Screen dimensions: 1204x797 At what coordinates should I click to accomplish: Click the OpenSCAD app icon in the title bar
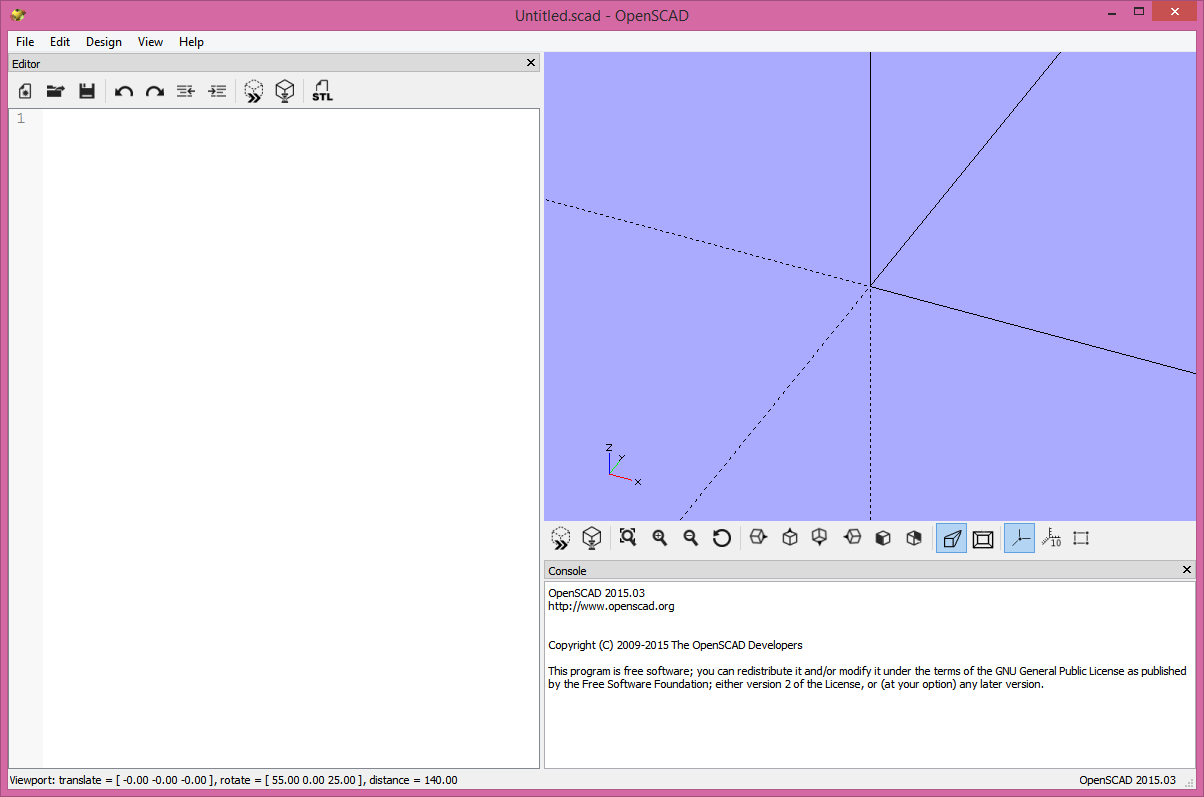pyautogui.click(x=18, y=15)
